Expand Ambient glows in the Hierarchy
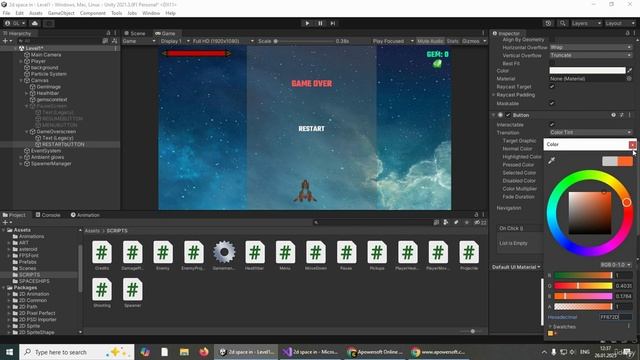Image resolution: width=640 pixels, height=360 pixels. 21,157
